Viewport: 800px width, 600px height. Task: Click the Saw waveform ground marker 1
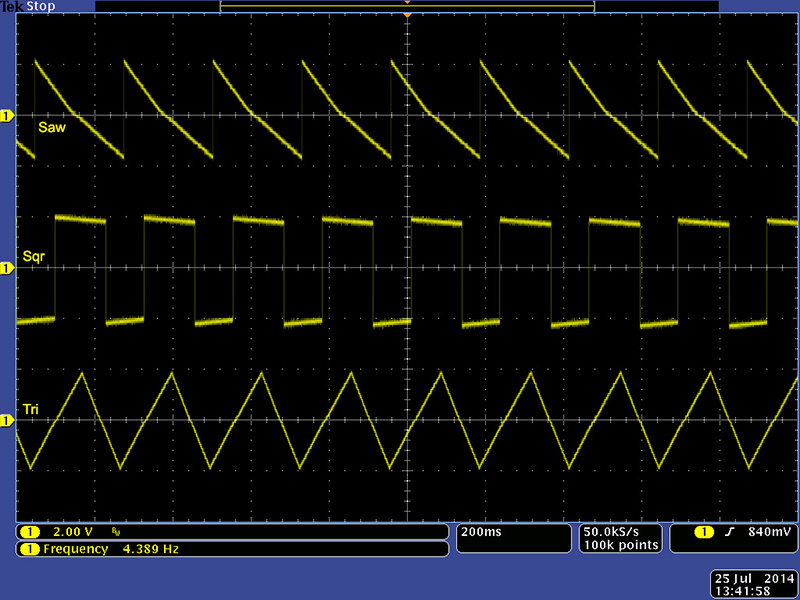click(x=7, y=117)
